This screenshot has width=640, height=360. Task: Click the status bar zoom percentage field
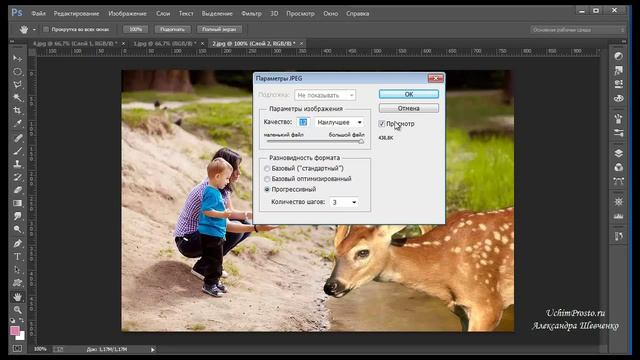coord(40,349)
